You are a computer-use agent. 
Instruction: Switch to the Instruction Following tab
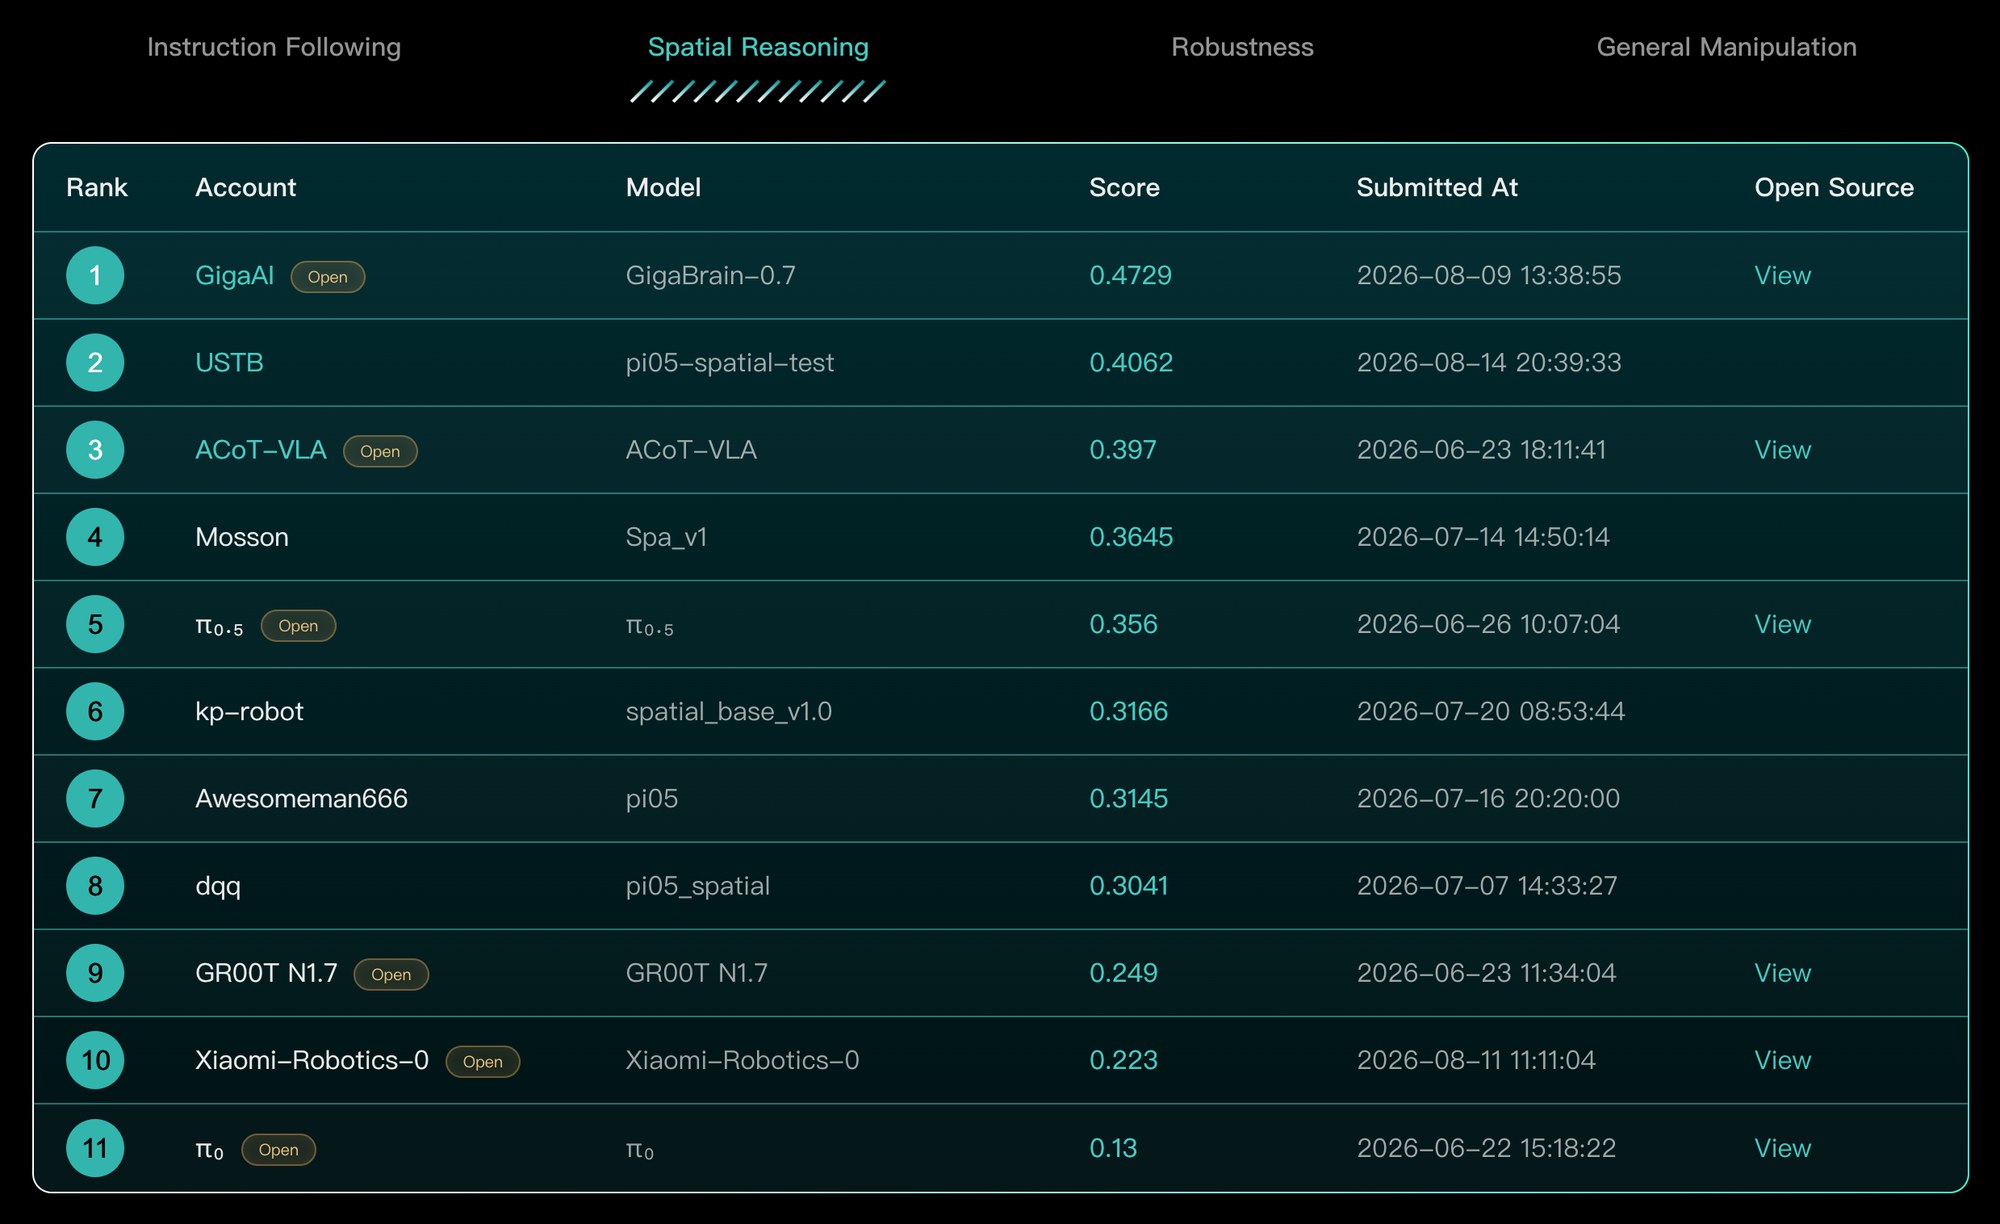pos(274,47)
